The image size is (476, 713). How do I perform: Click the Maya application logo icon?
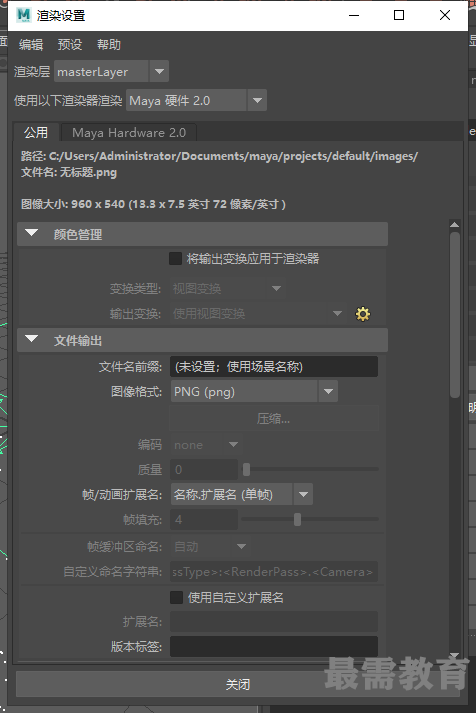pyautogui.click(x=23, y=15)
